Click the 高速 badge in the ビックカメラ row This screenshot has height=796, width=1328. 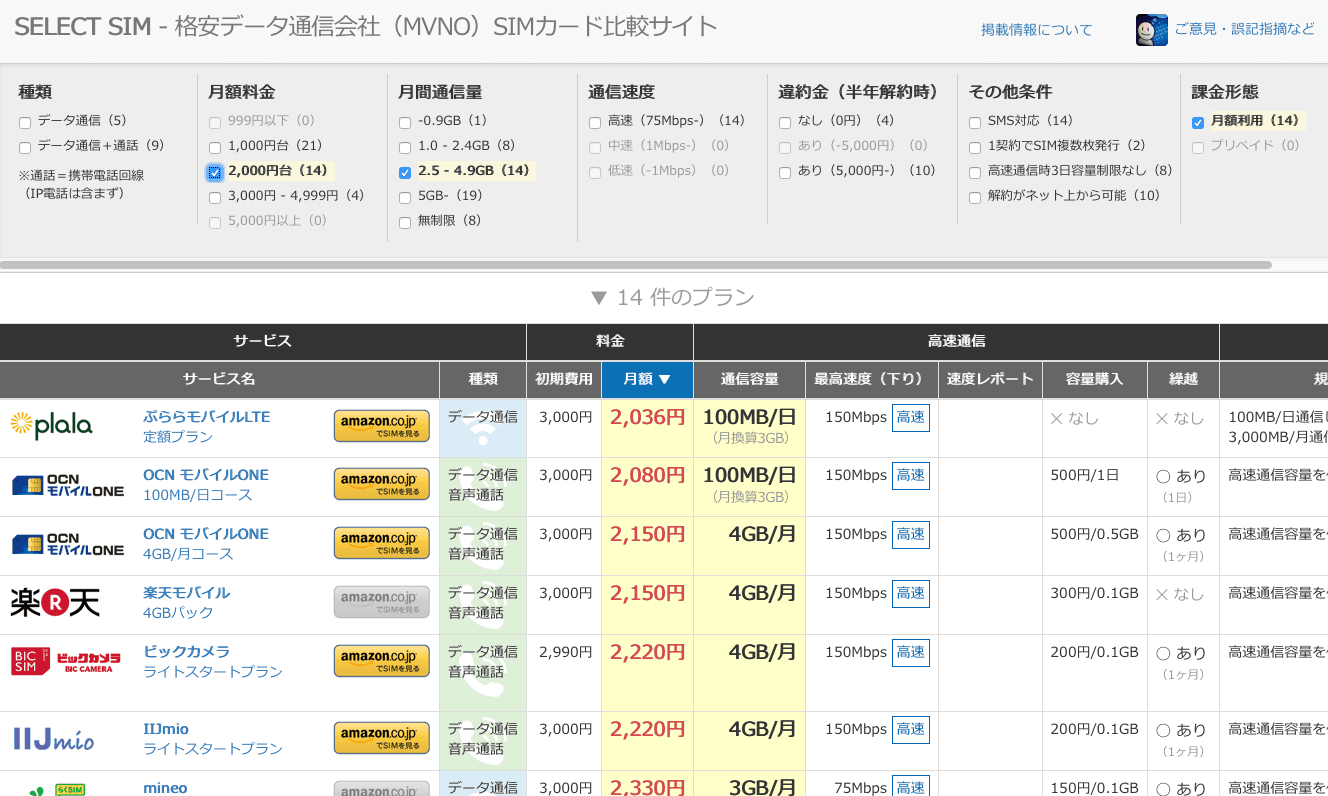(911, 652)
